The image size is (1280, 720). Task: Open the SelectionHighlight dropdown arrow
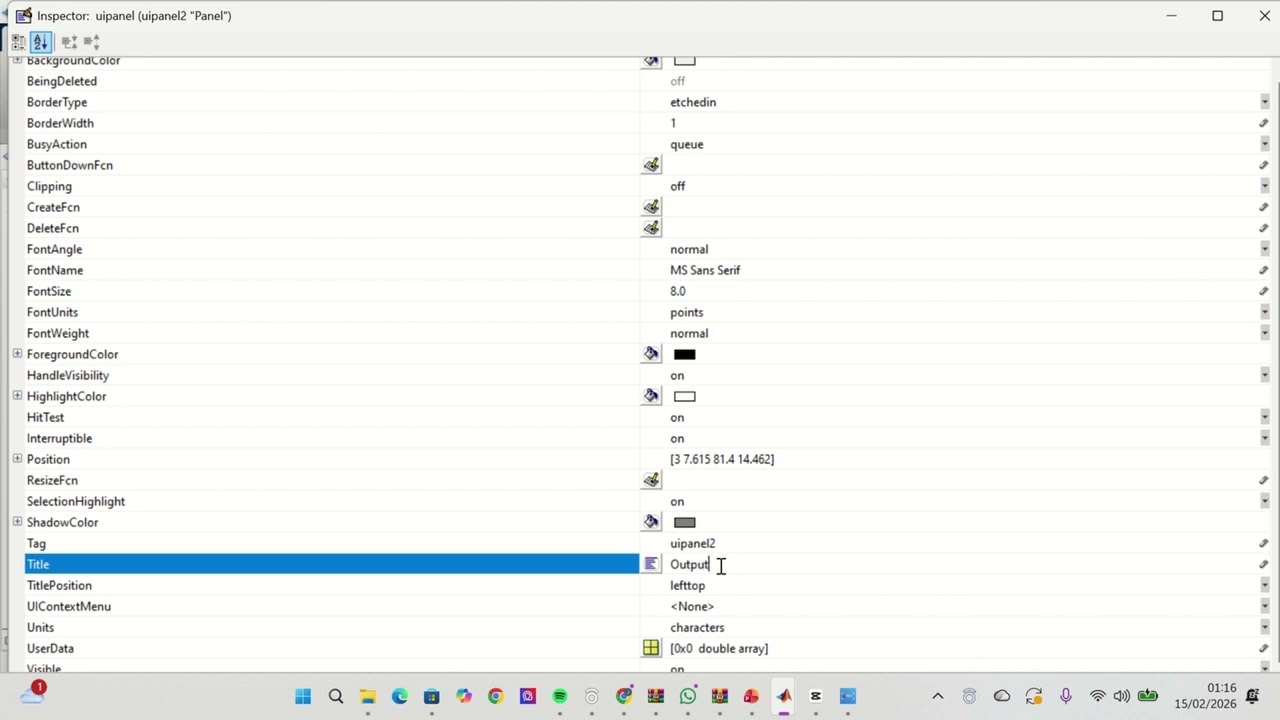click(1265, 501)
